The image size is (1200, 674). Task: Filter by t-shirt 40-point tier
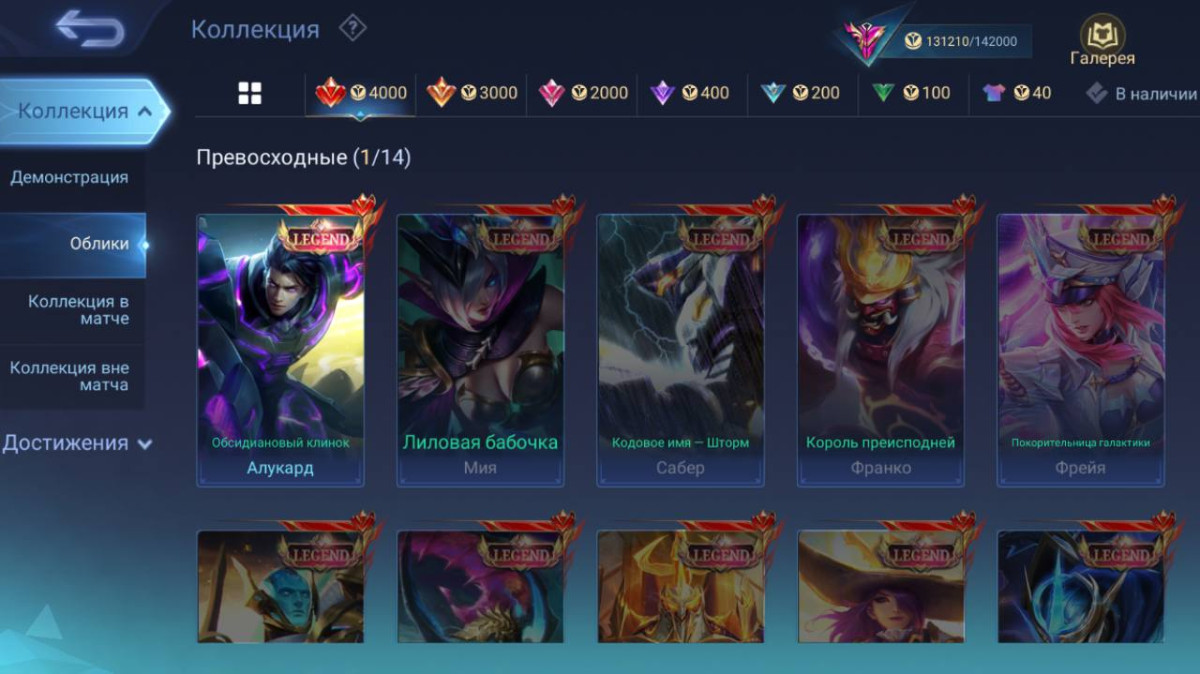pyautogui.click(x=1016, y=94)
